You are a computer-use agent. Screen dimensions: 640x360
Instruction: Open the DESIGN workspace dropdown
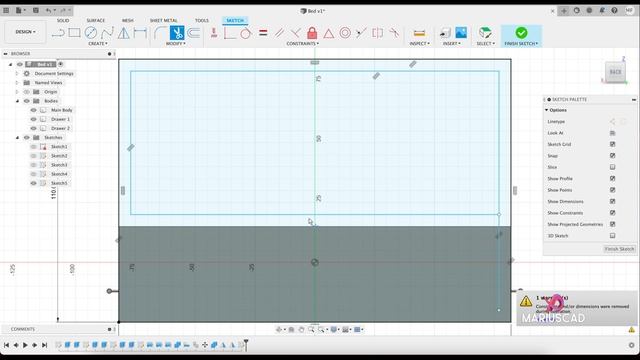point(25,32)
